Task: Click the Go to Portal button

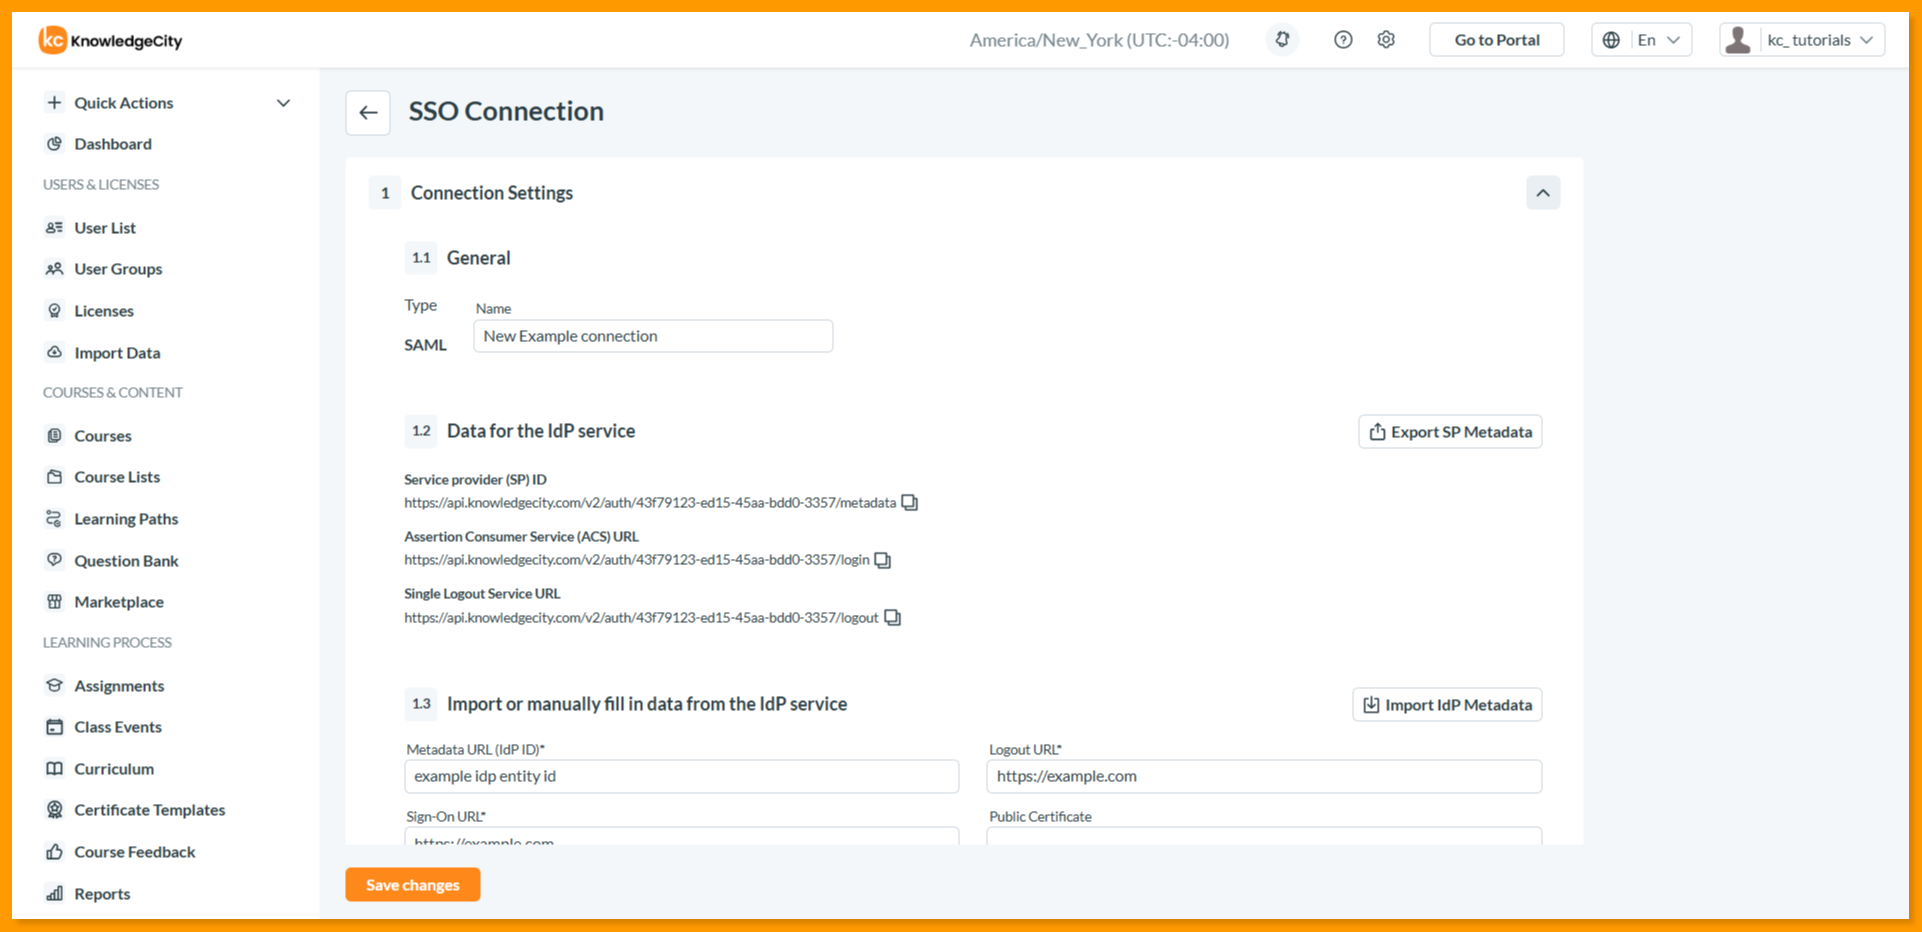Action: pos(1497,40)
